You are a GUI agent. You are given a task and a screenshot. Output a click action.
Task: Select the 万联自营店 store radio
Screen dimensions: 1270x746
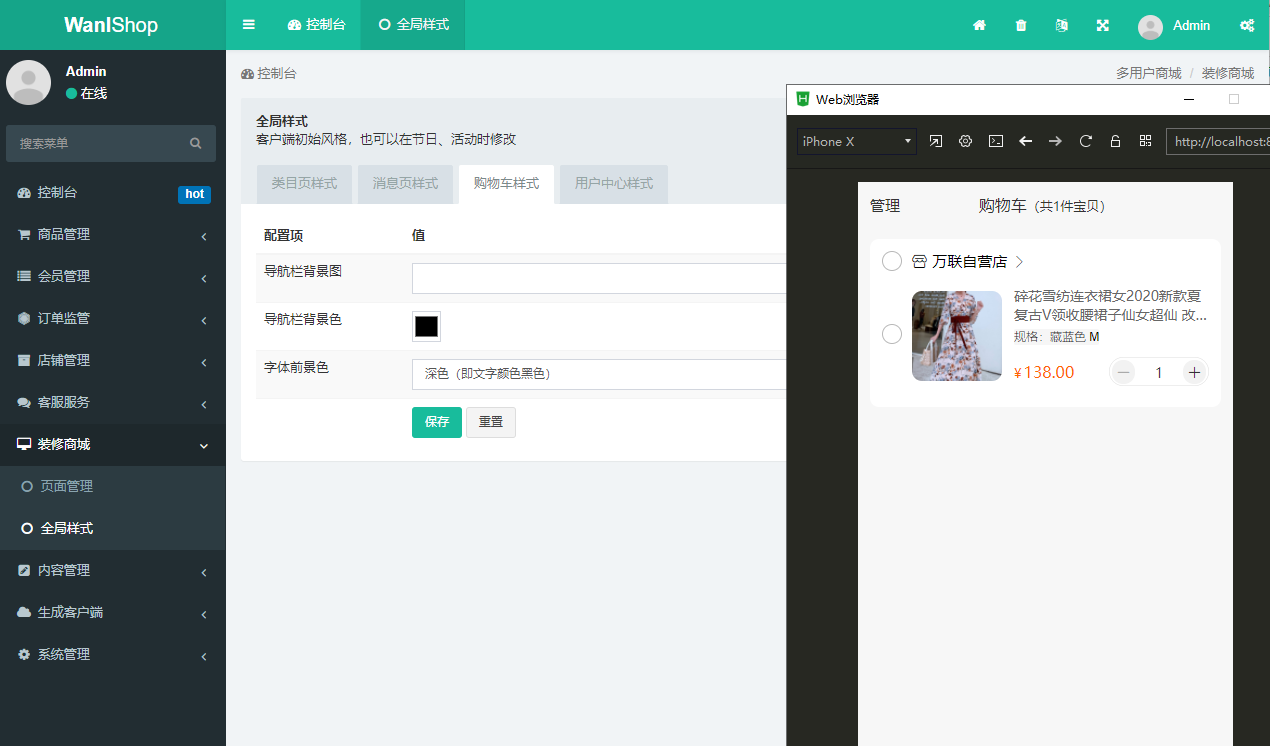click(892, 261)
